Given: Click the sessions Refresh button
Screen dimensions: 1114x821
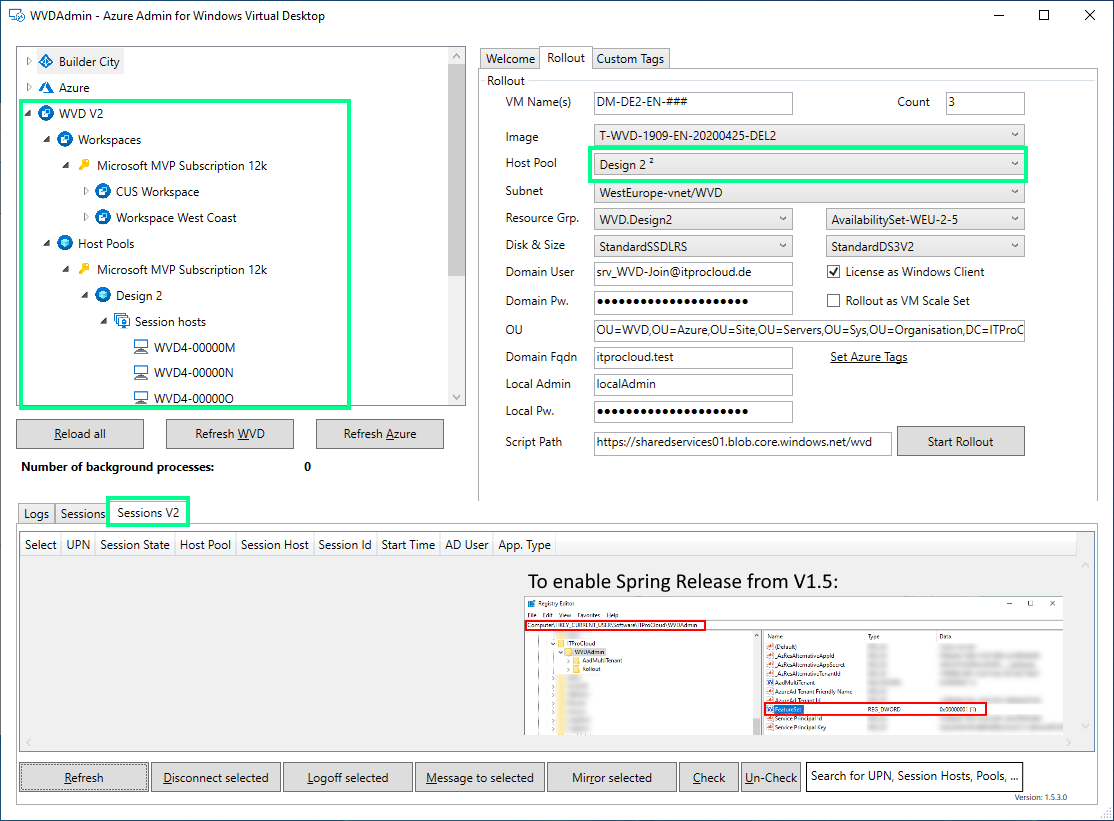Looking at the screenshot, I should pyautogui.click(x=84, y=777).
